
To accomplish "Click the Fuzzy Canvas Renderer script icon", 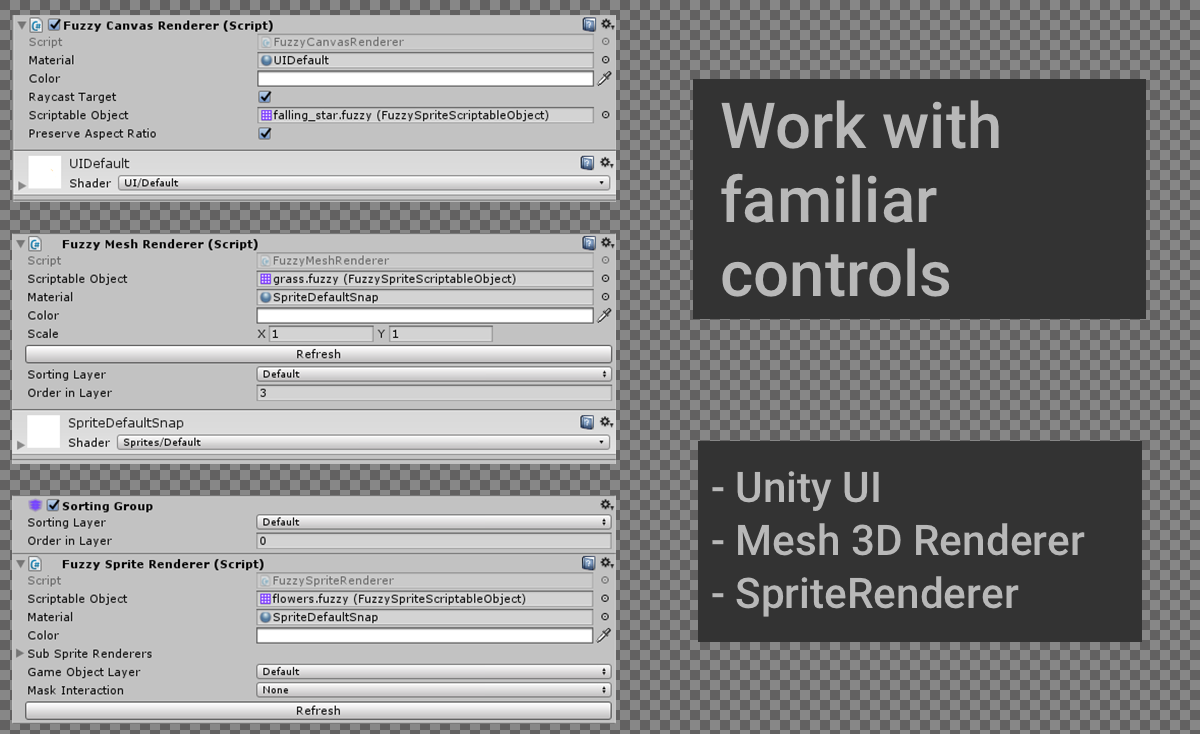I will click(36, 24).
